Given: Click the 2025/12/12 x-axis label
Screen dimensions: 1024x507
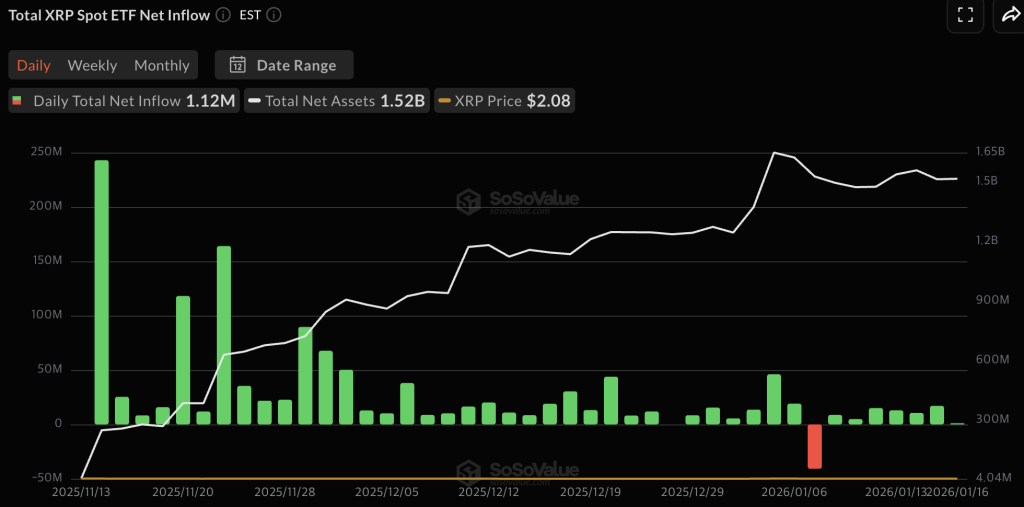Looking at the screenshot, I should click(x=488, y=491).
